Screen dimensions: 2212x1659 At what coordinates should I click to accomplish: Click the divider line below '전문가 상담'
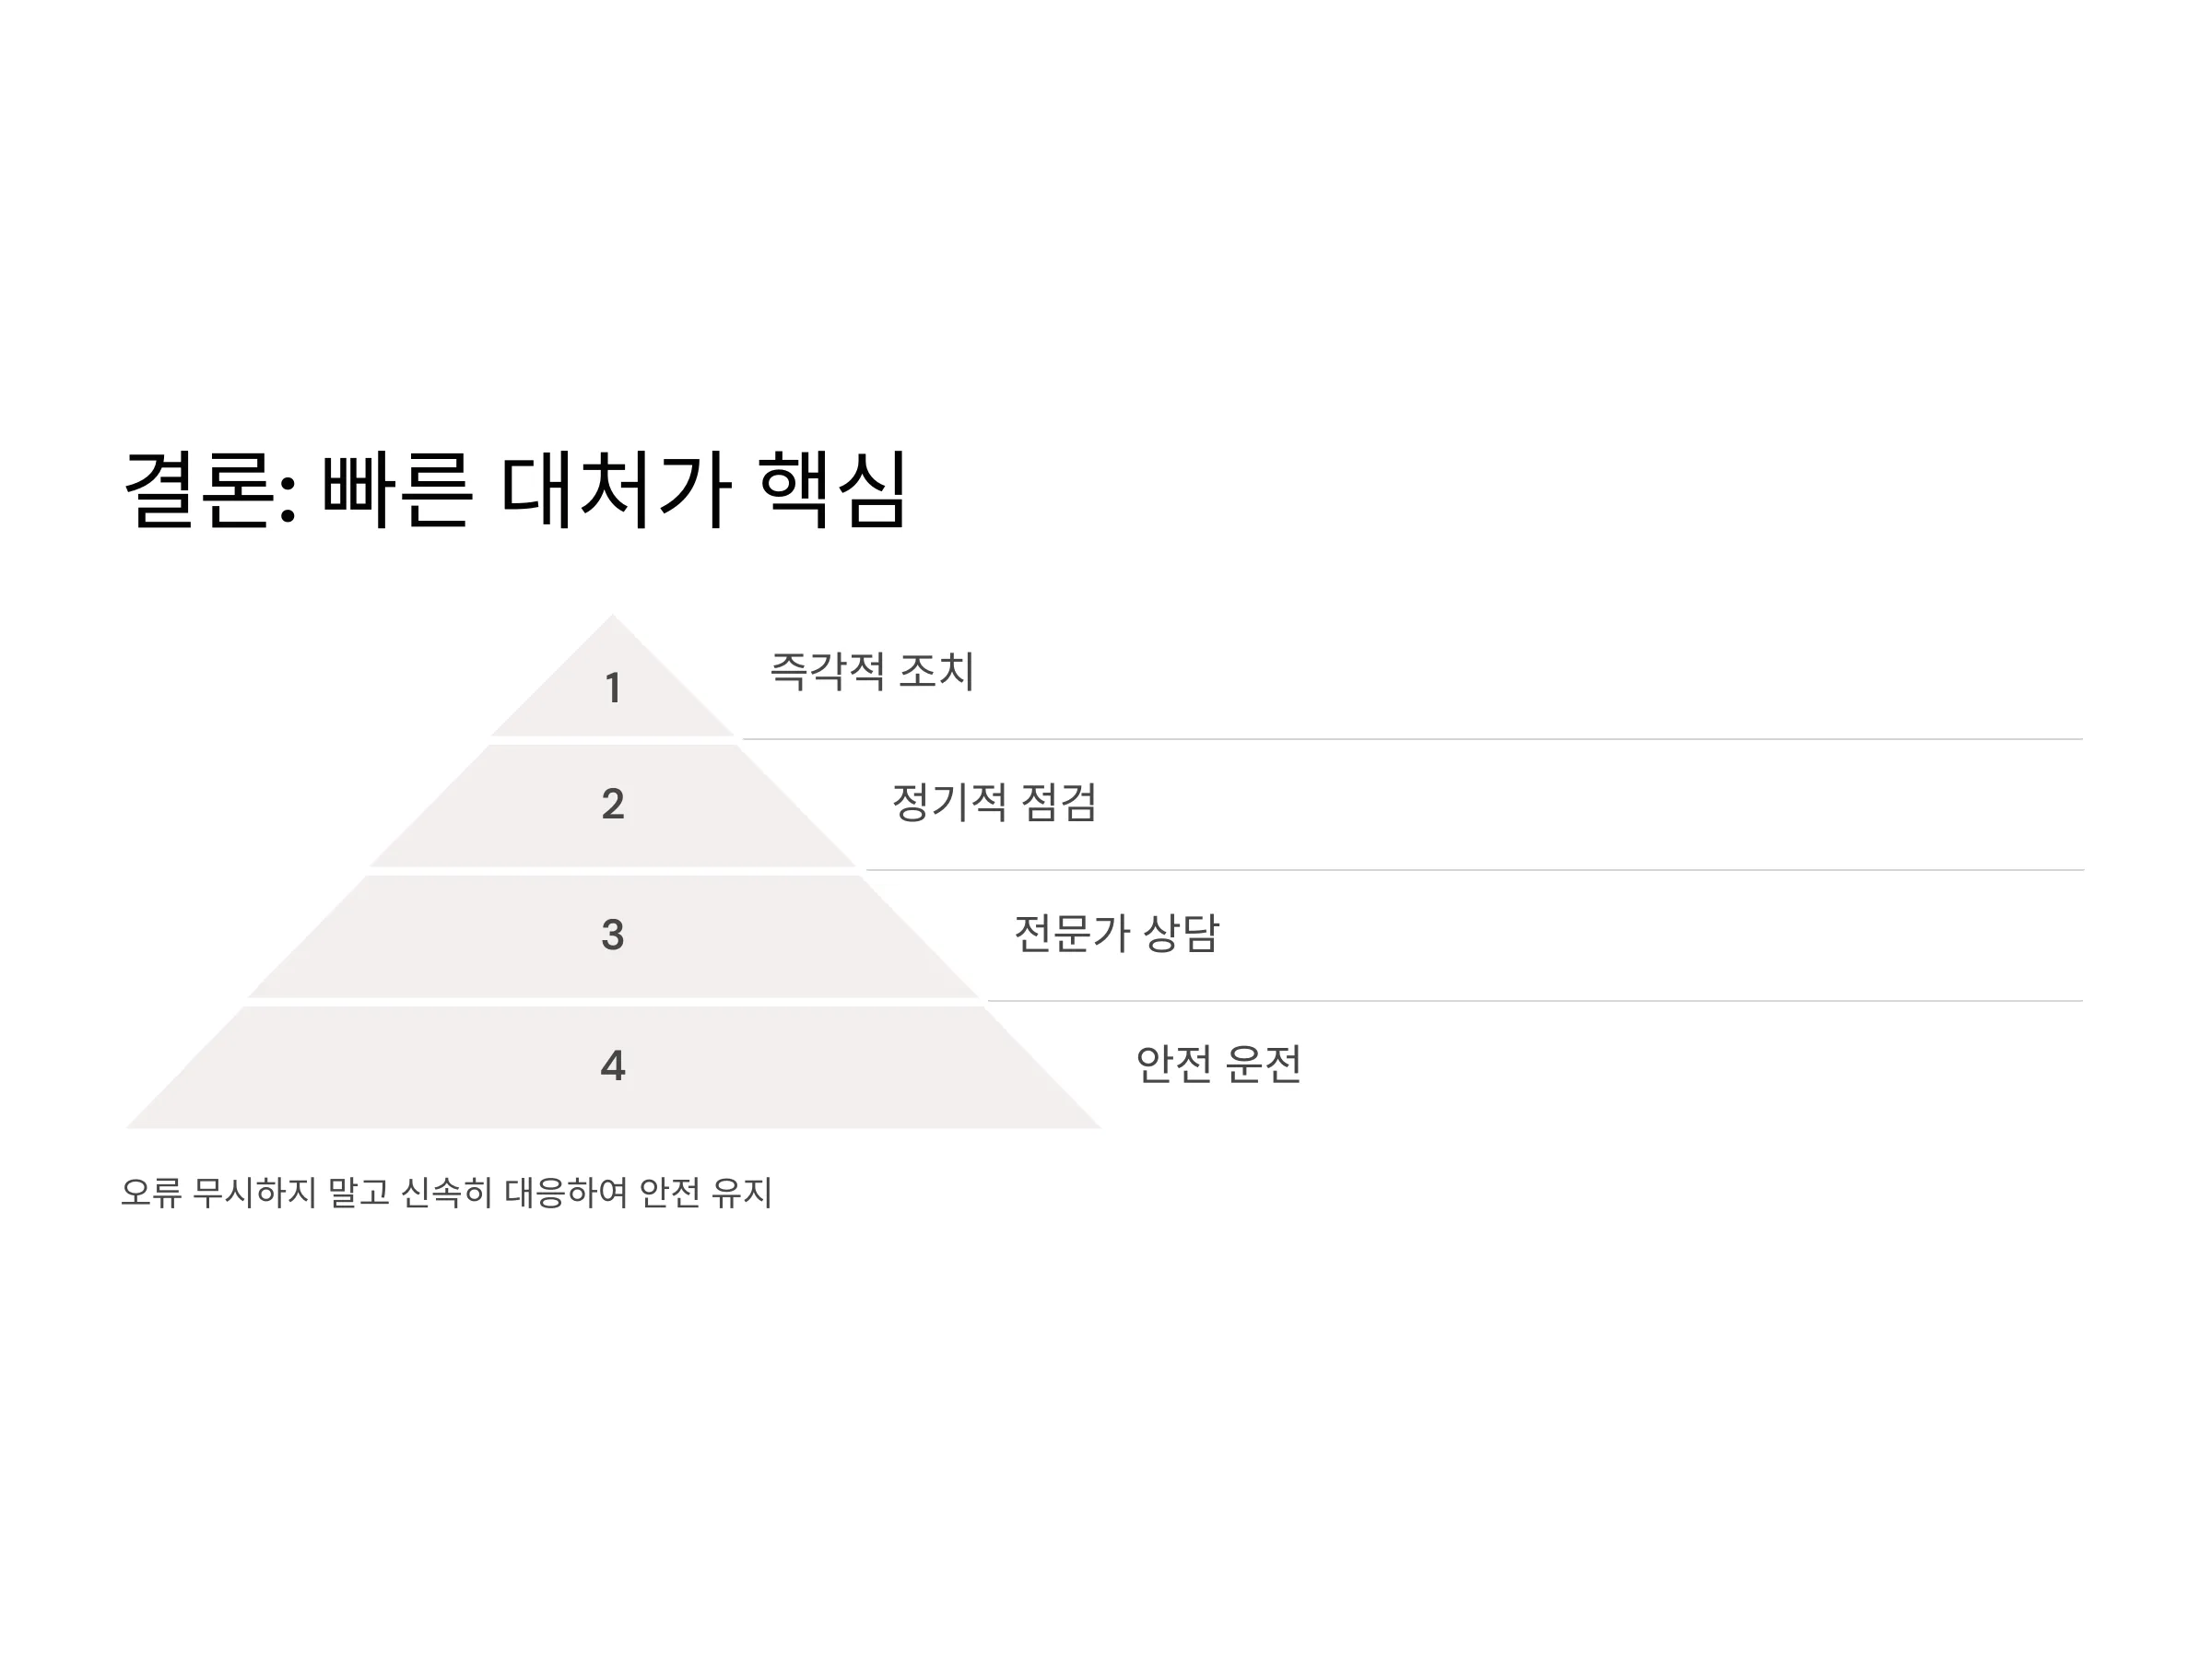click(1535, 1001)
